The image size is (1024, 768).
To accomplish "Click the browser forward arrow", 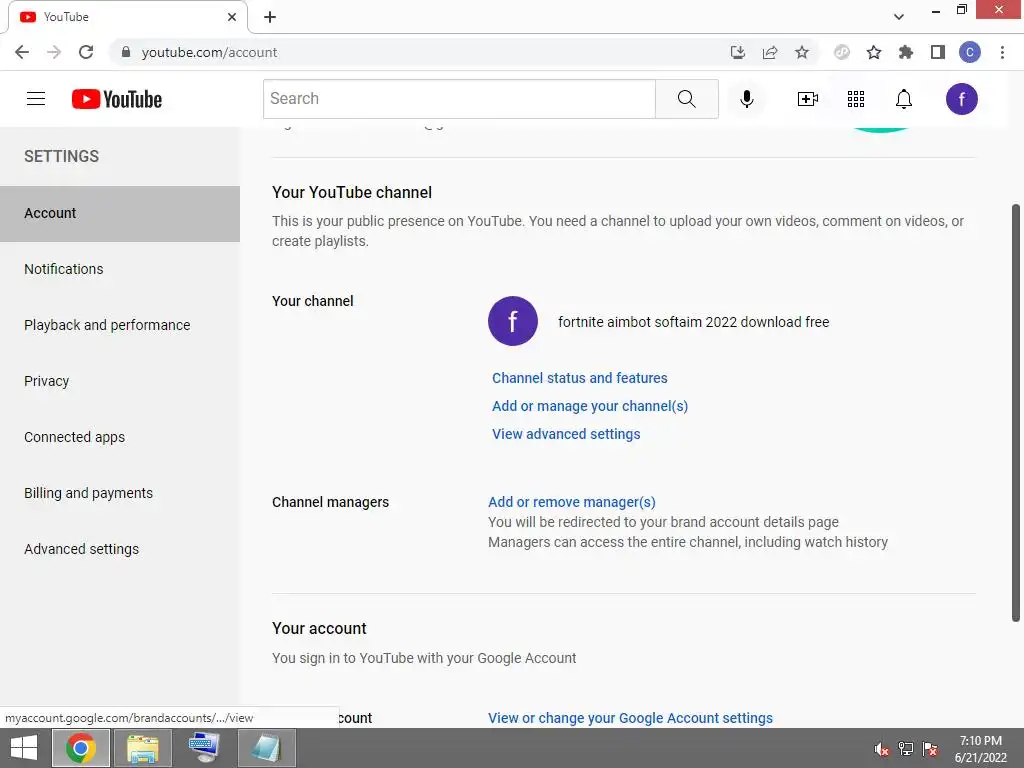I will pos(54,52).
